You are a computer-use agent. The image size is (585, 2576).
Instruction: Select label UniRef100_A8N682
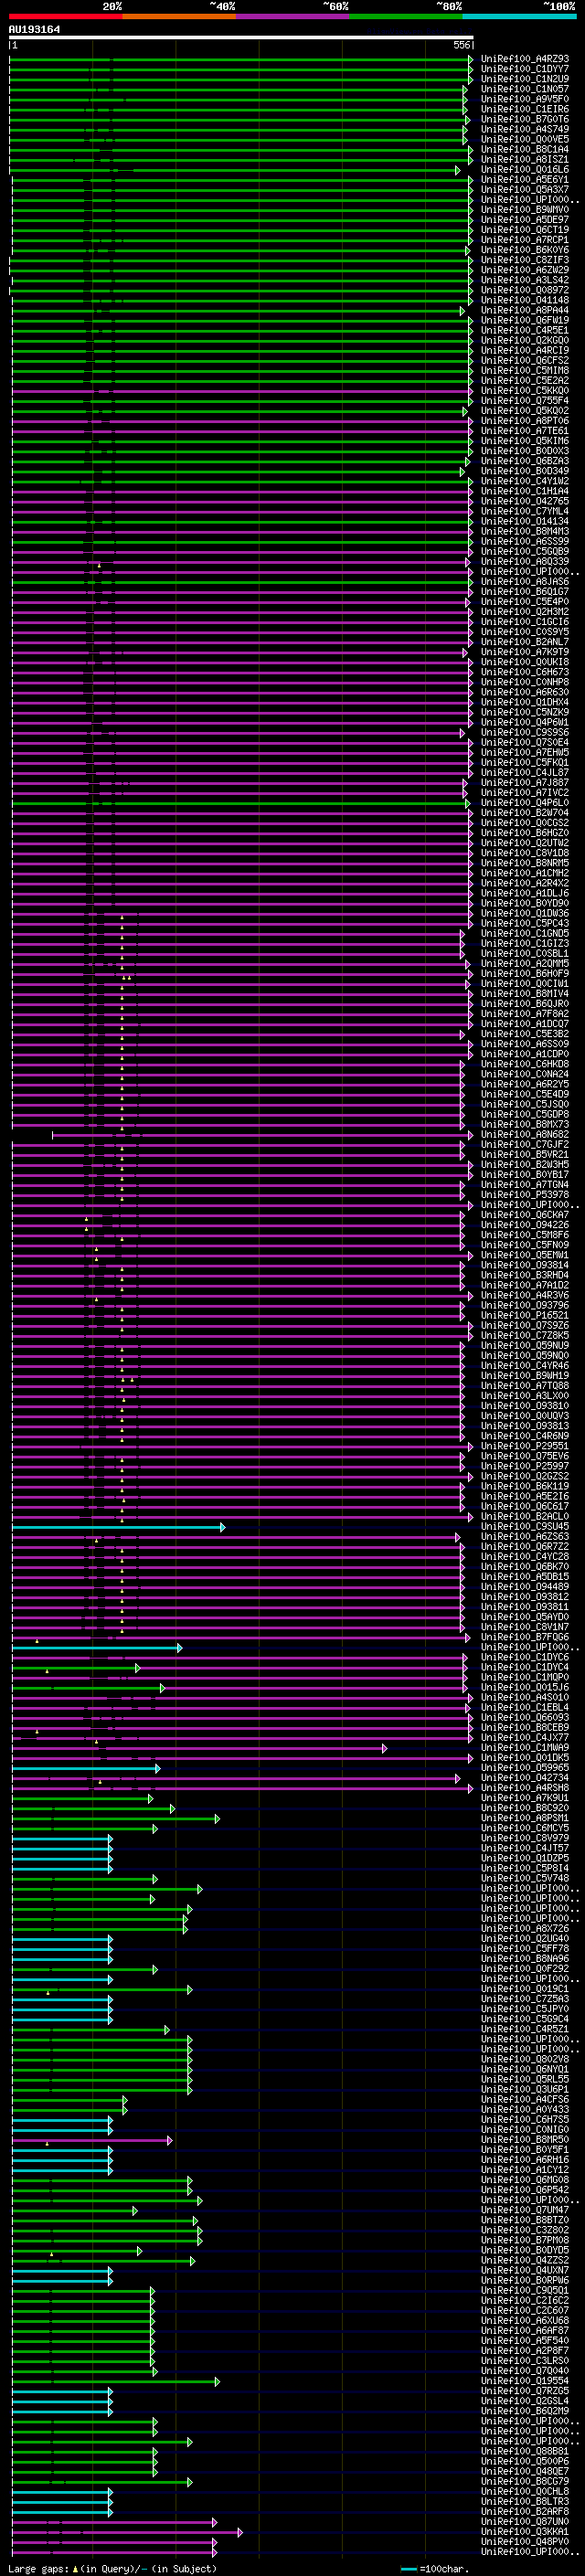tap(525, 1134)
